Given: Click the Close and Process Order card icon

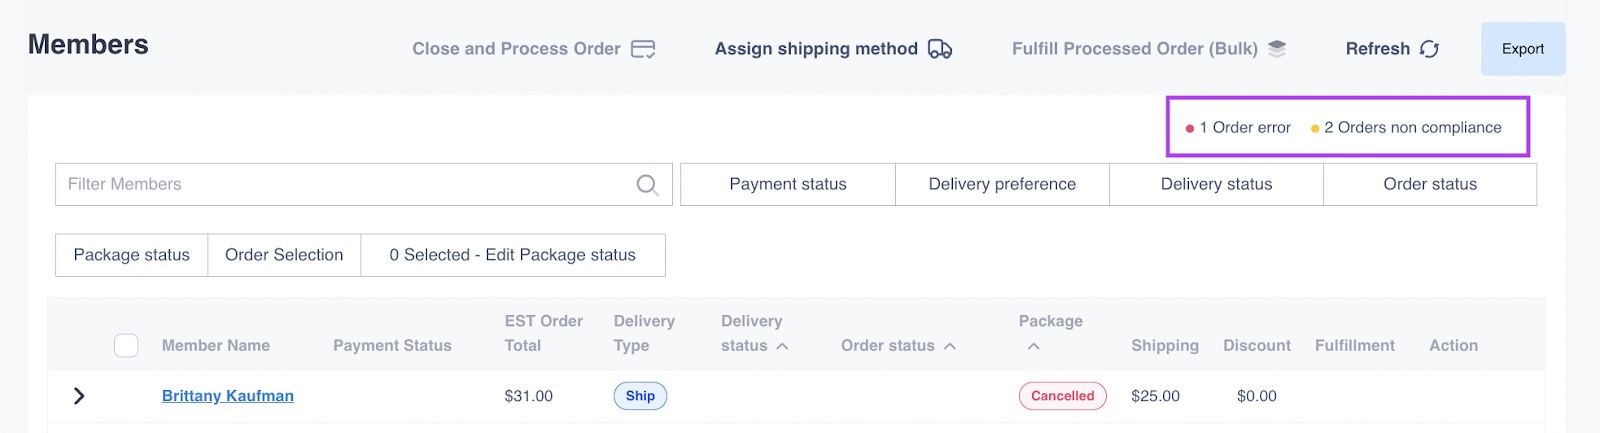Looking at the screenshot, I should [643, 49].
